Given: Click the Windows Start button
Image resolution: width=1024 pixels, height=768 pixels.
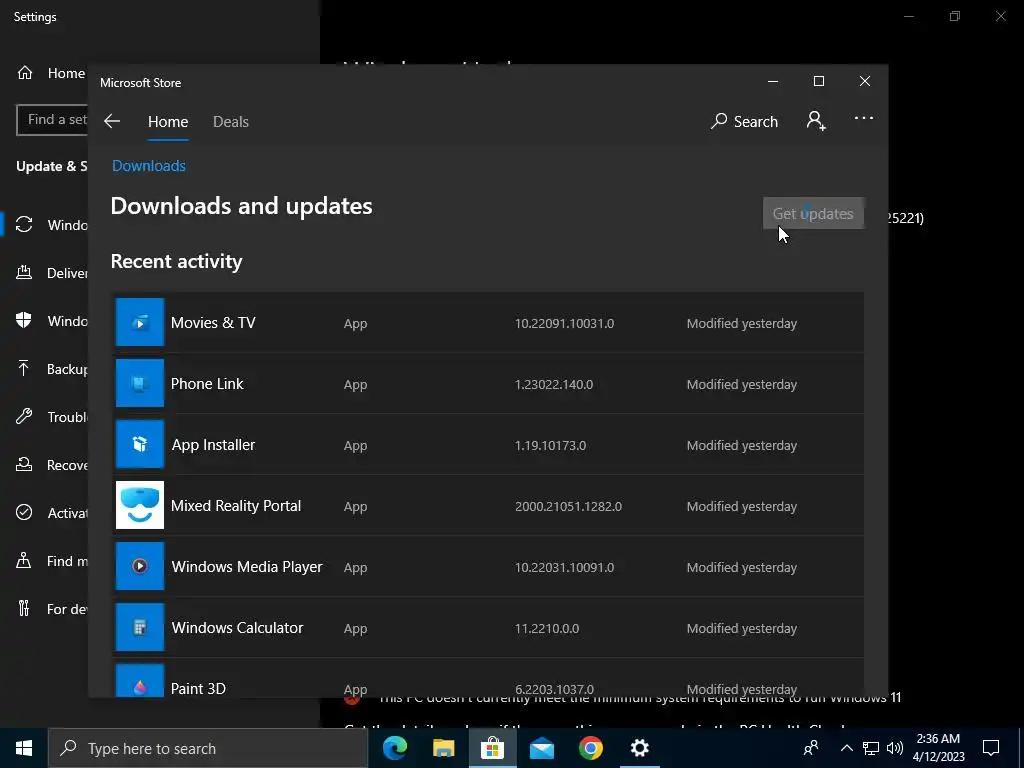Looking at the screenshot, I should pos(24,748).
